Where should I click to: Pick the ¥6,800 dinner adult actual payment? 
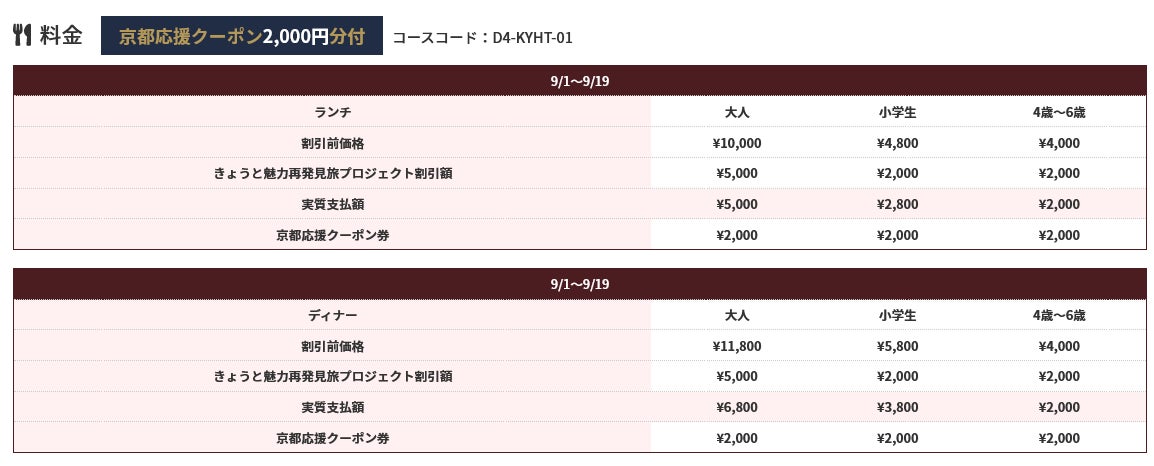tap(737, 407)
